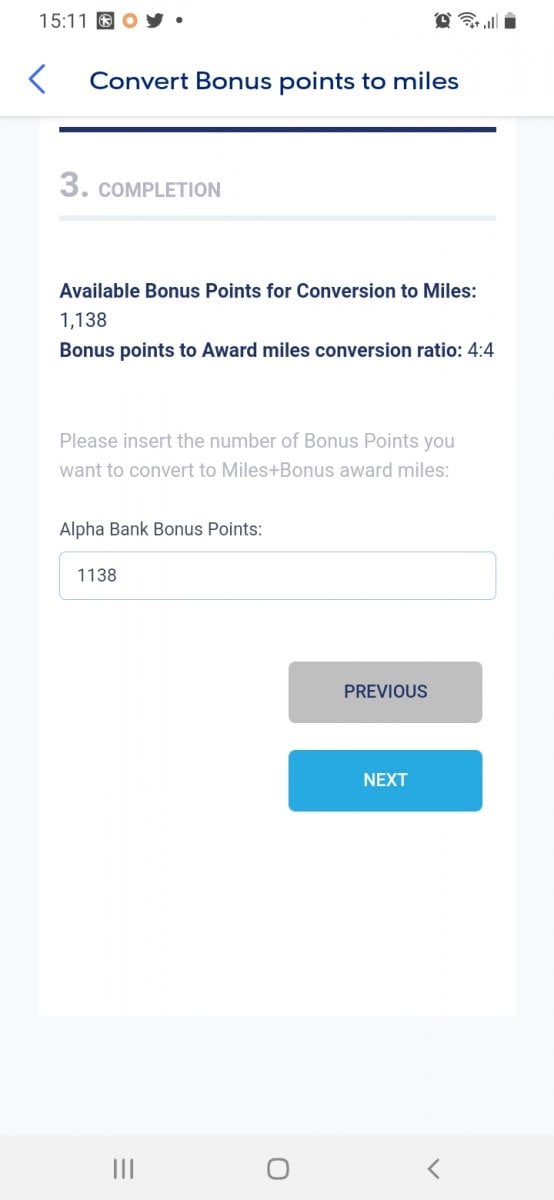Tap the conversion ratio 4:4 text

coord(481,350)
